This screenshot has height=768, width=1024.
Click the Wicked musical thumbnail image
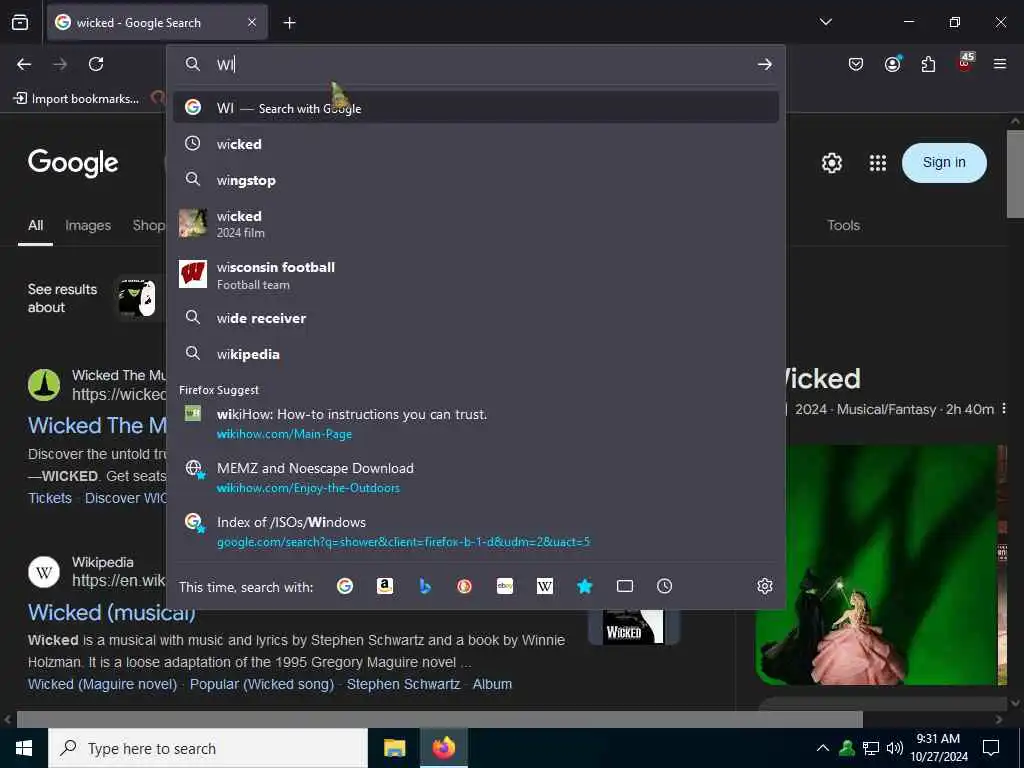[x=633, y=627]
